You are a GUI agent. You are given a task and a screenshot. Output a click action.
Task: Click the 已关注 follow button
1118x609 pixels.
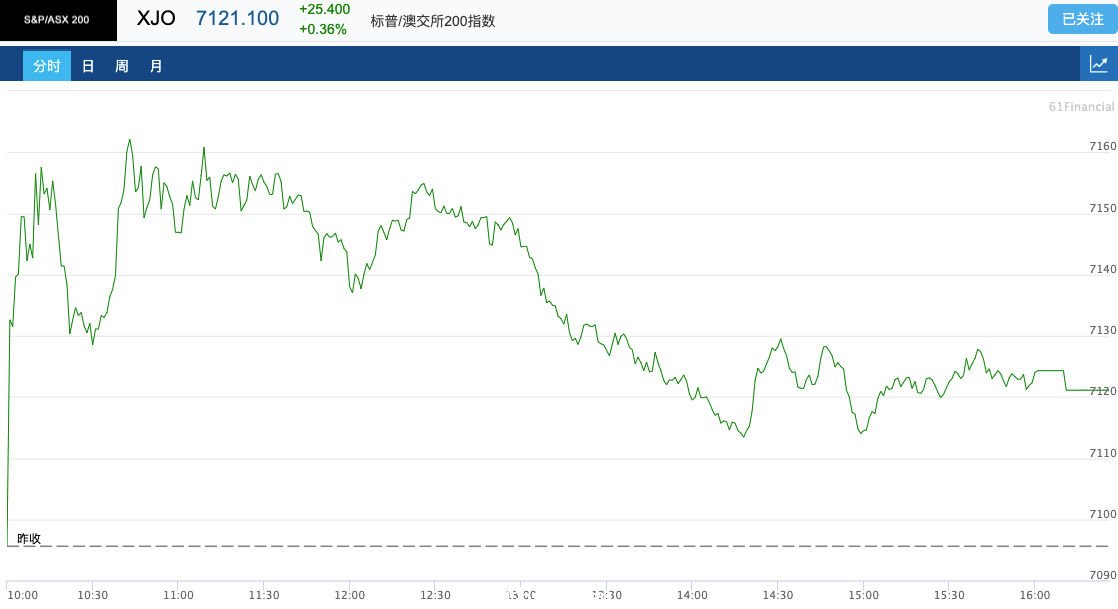click(1082, 19)
